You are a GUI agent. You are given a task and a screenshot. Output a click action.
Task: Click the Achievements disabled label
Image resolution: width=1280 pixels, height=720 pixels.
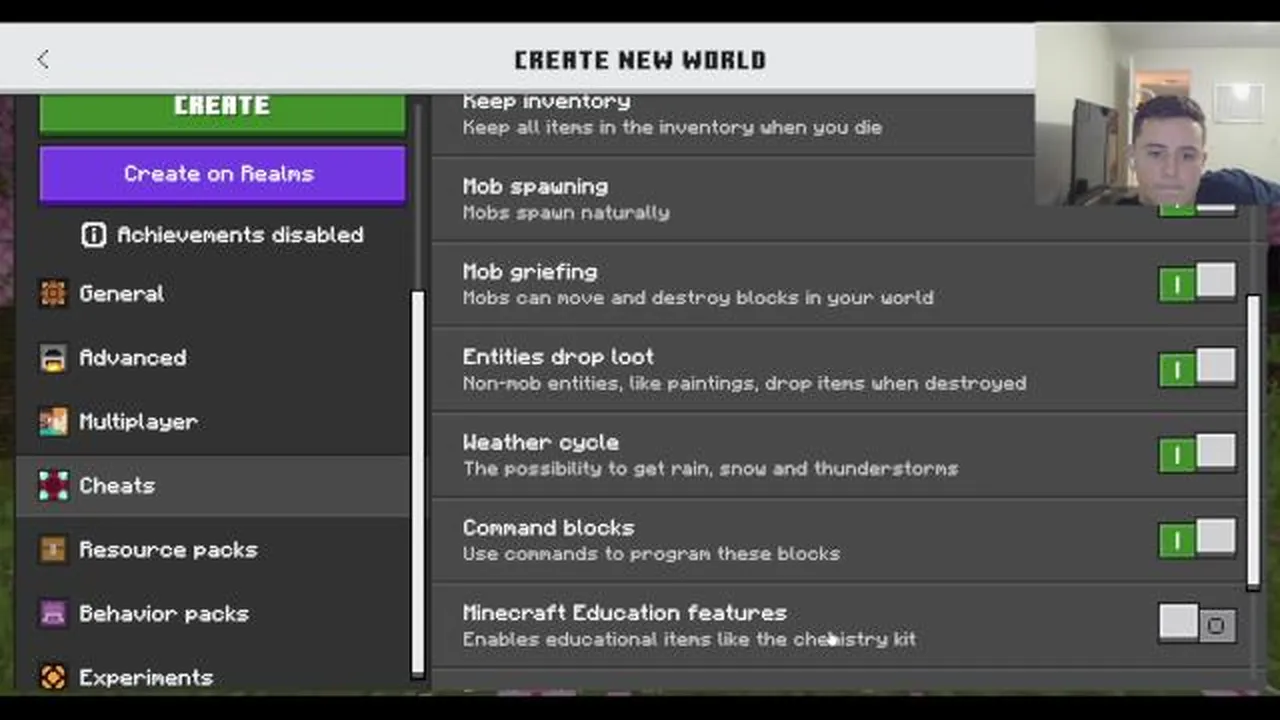[x=240, y=235]
